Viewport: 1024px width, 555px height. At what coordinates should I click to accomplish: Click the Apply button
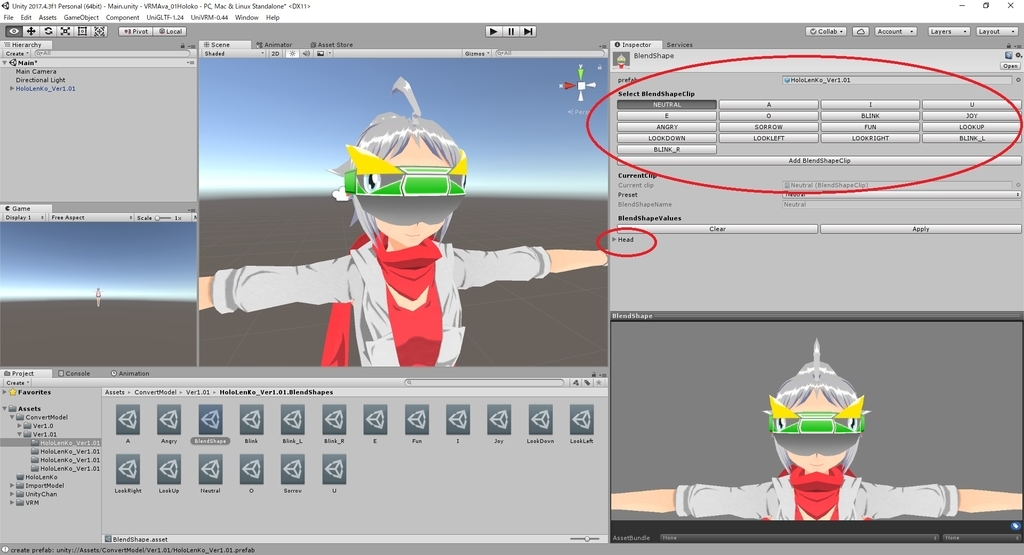pyautogui.click(x=920, y=229)
